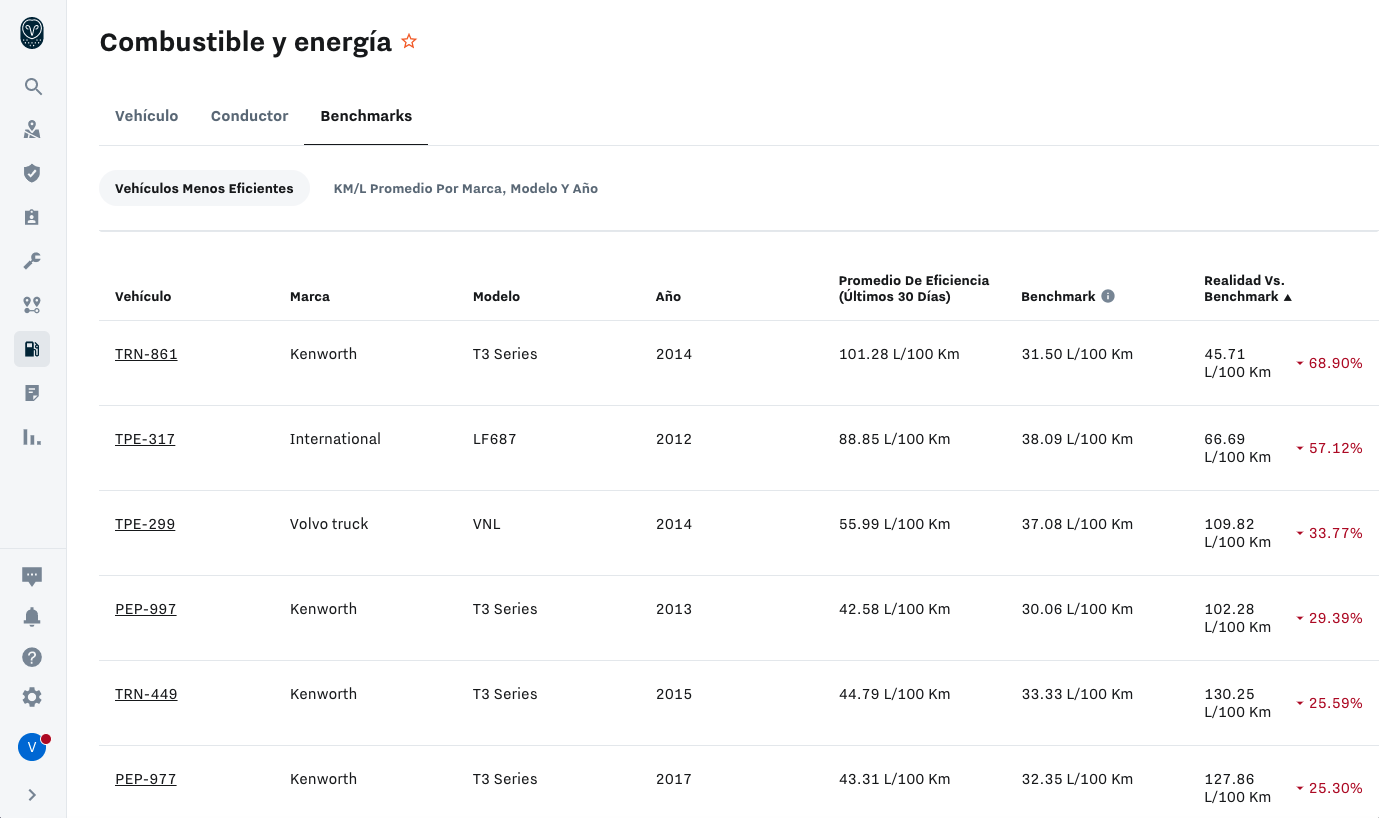Open the search icon in sidebar
1379x818 pixels.
click(32, 87)
